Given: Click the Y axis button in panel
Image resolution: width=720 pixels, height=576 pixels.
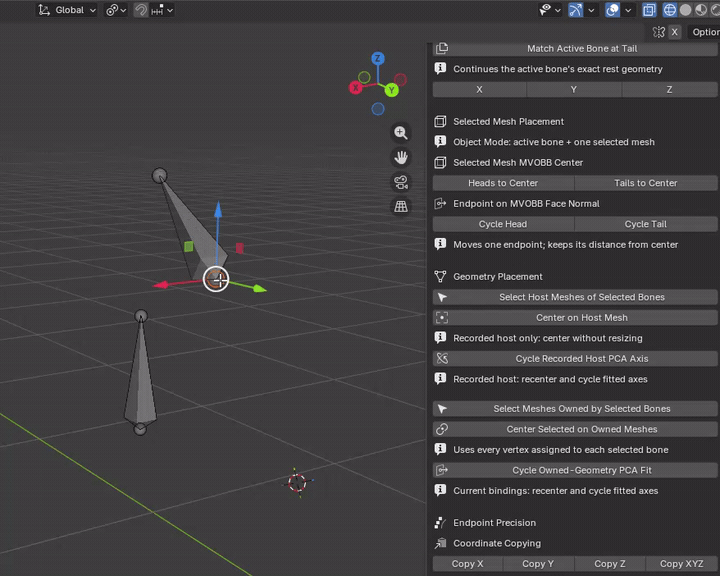Looking at the screenshot, I should point(574,90).
